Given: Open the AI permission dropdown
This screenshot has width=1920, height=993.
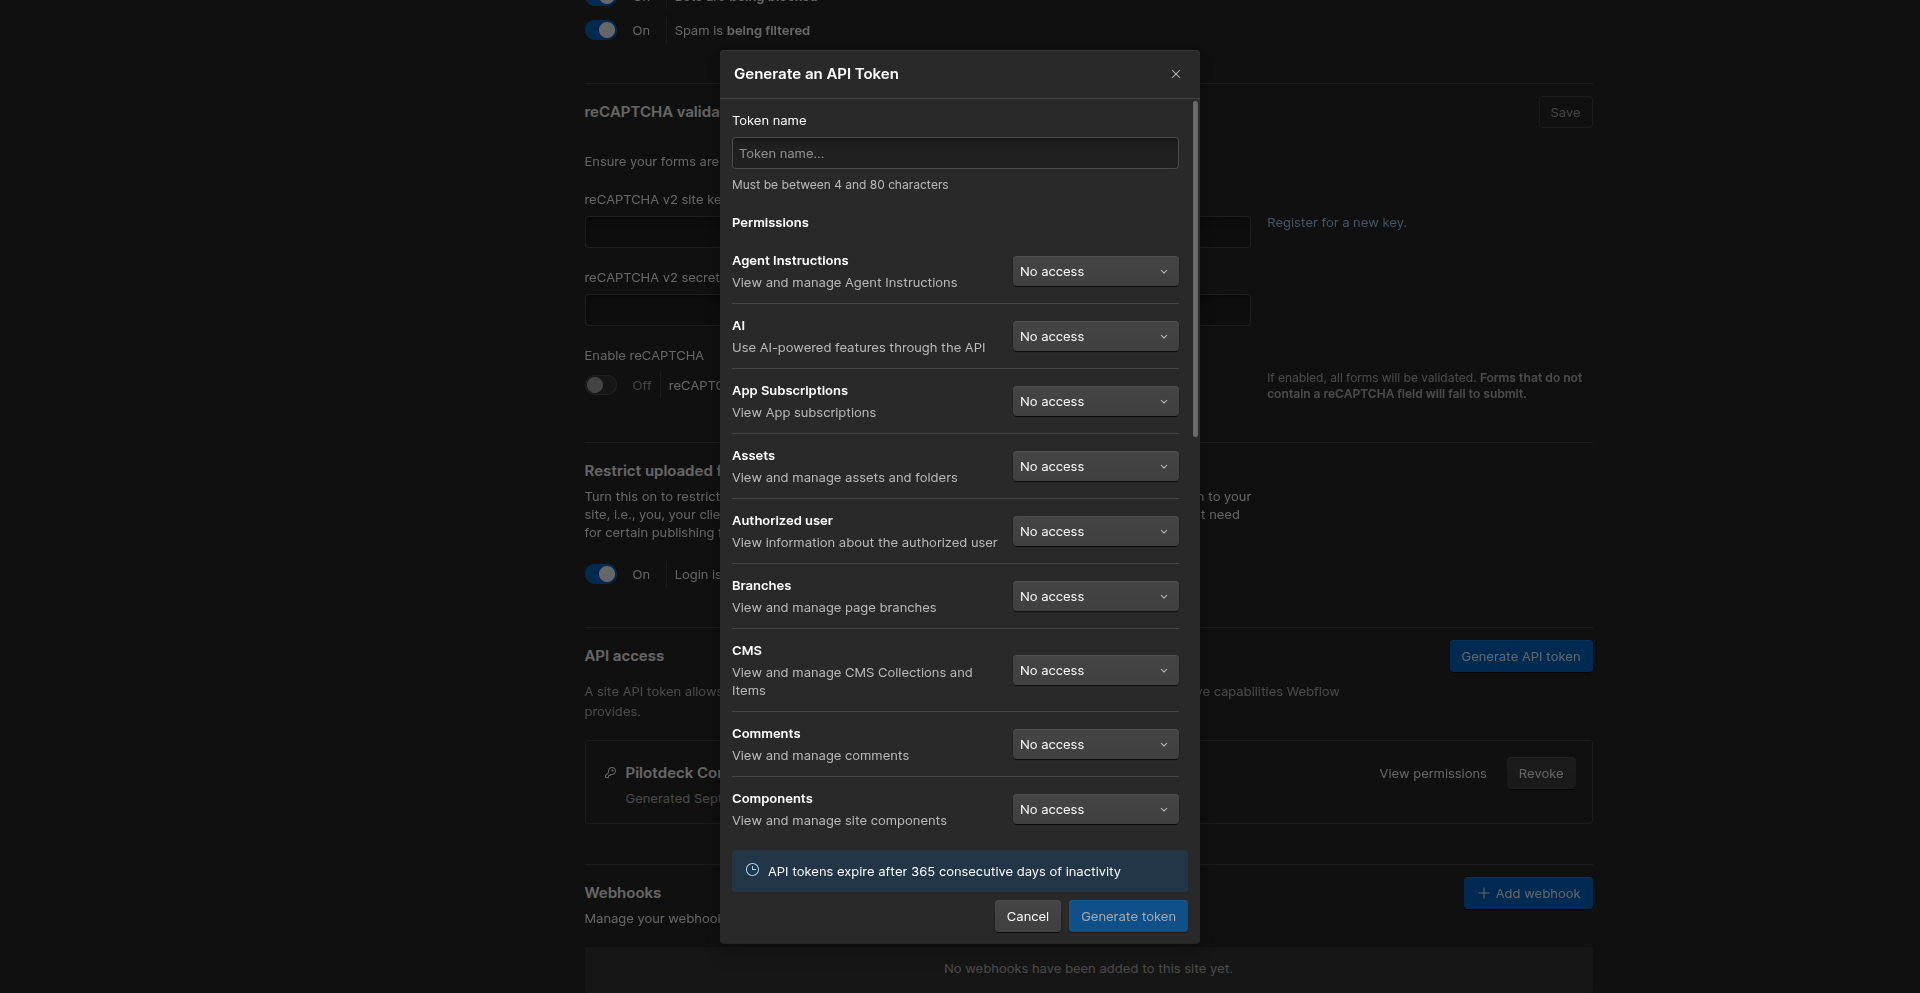Looking at the screenshot, I should pos(1095,336).
